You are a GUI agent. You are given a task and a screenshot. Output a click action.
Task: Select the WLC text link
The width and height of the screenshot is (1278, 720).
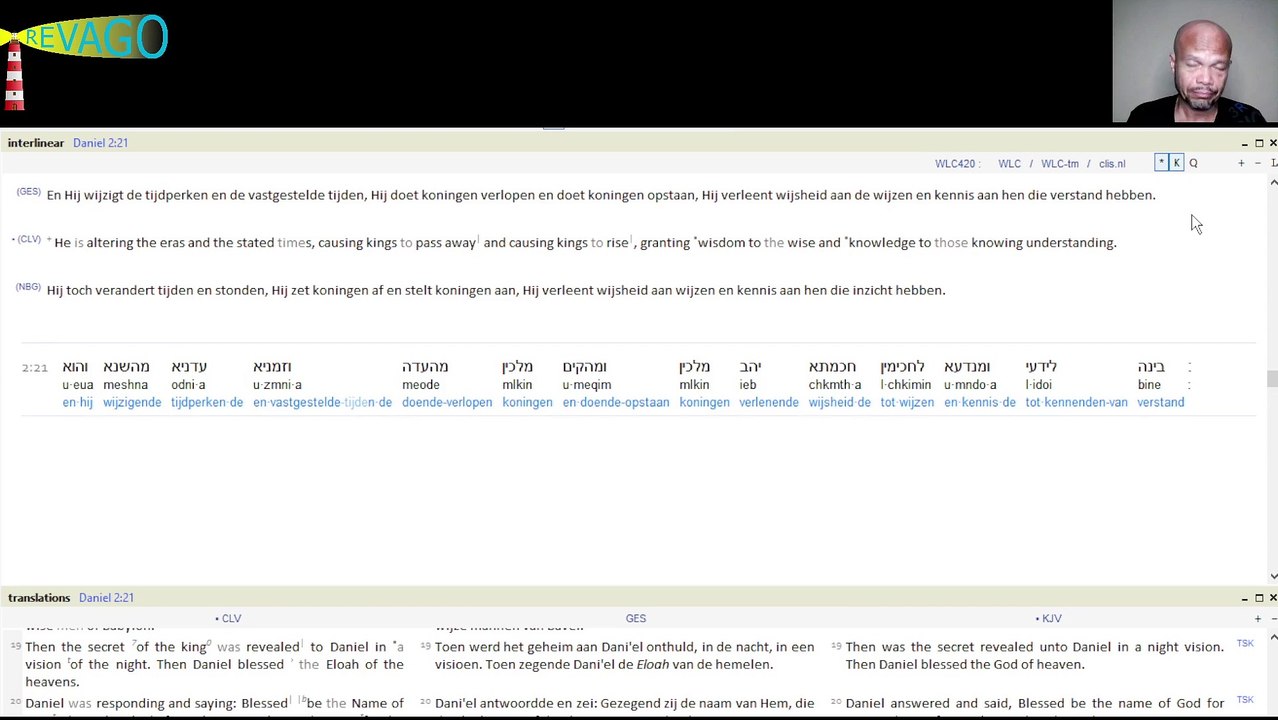tap(1009, 164)
